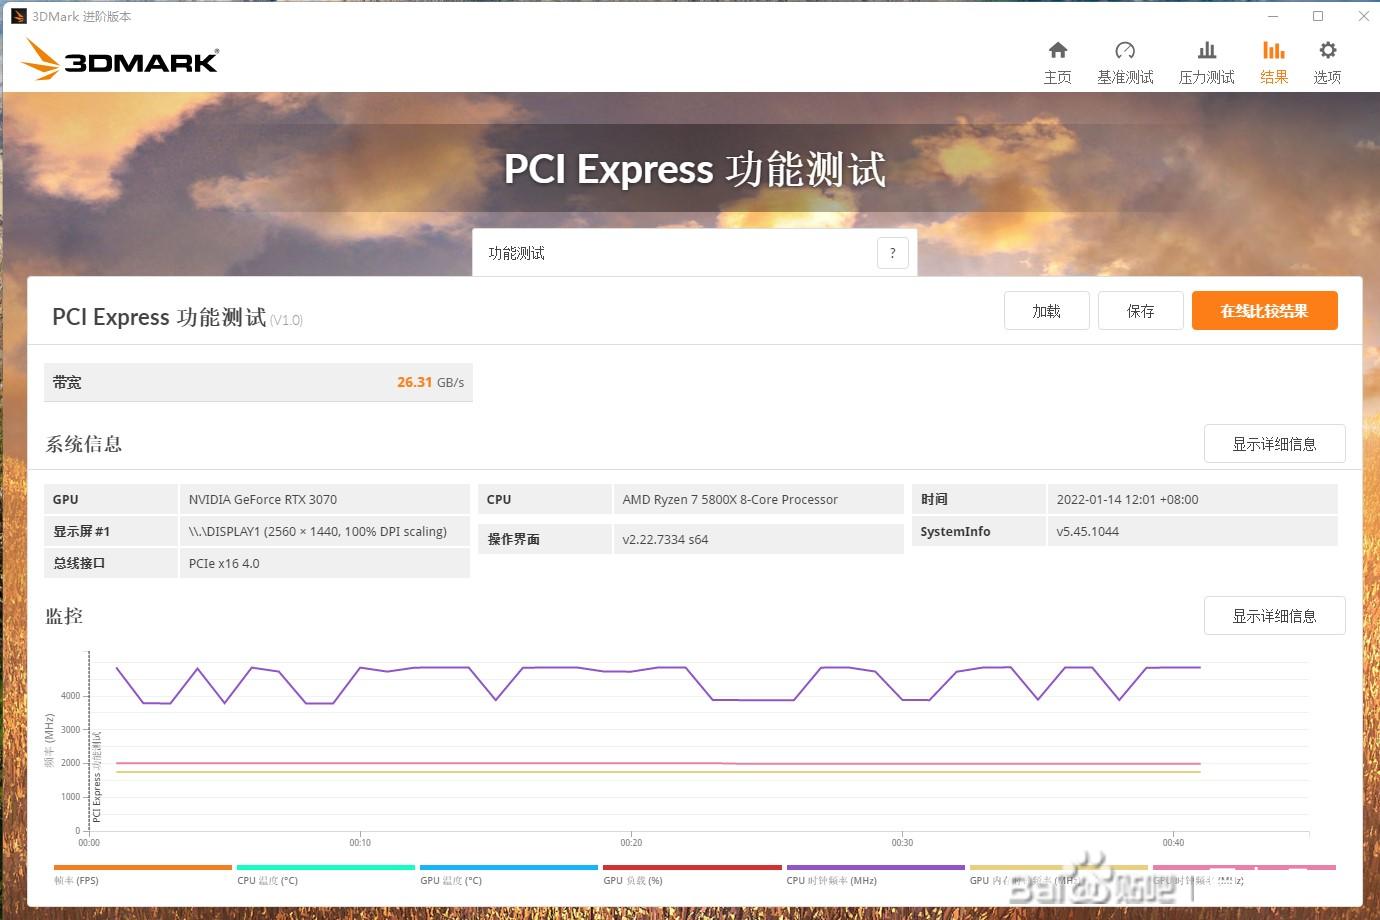Click the 操作界面 version v2.22.7334 s64

[x=665, y=539]
